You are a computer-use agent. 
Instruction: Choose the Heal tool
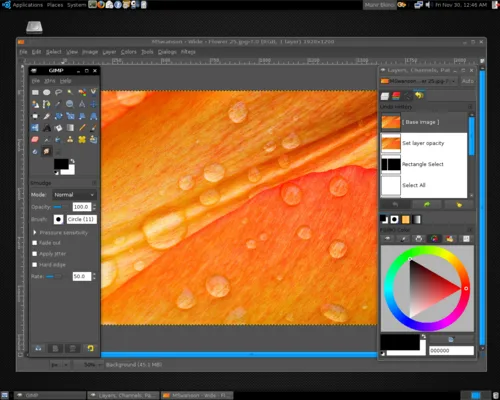(x=82, y=139)
